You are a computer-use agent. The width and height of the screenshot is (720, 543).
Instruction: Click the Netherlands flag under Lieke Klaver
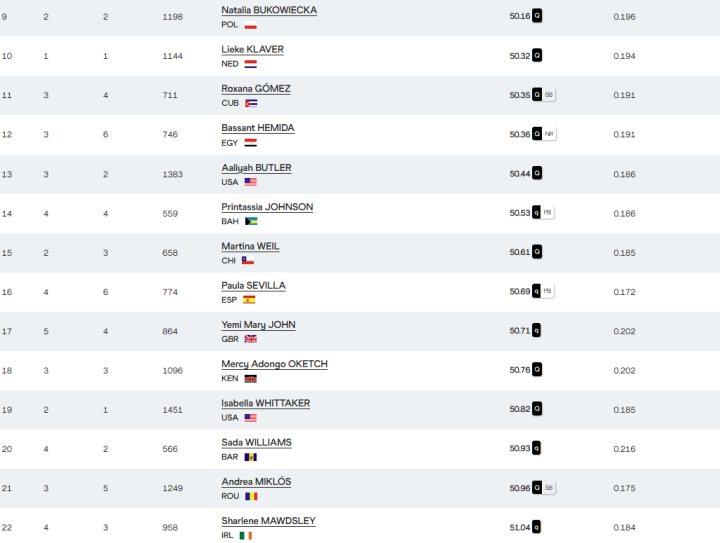[250, 64]
